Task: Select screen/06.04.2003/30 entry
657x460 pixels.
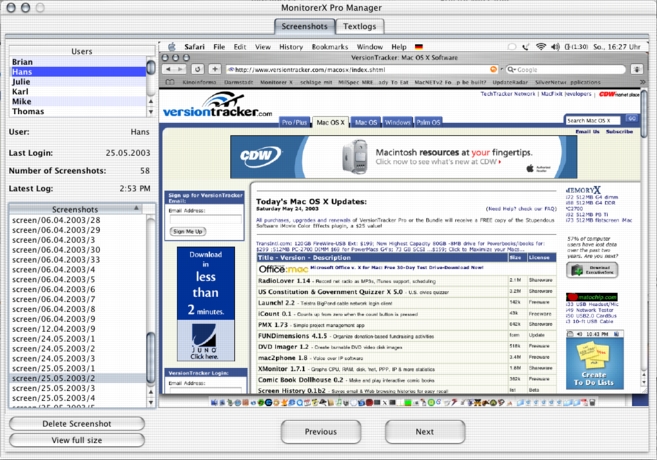Action: coord(78,250)
